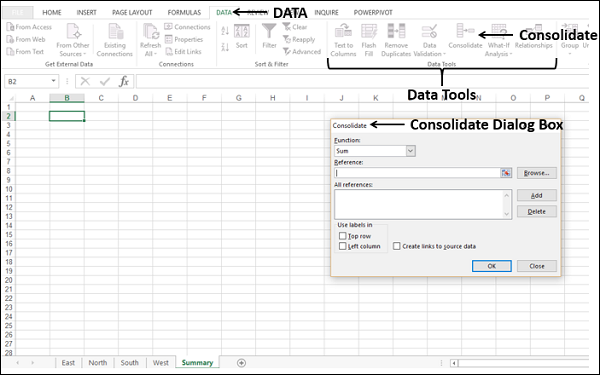This screenshot has width=600, height=375.
Task: Open PAGE LAYOUT tab
Action: pos(132,12)
